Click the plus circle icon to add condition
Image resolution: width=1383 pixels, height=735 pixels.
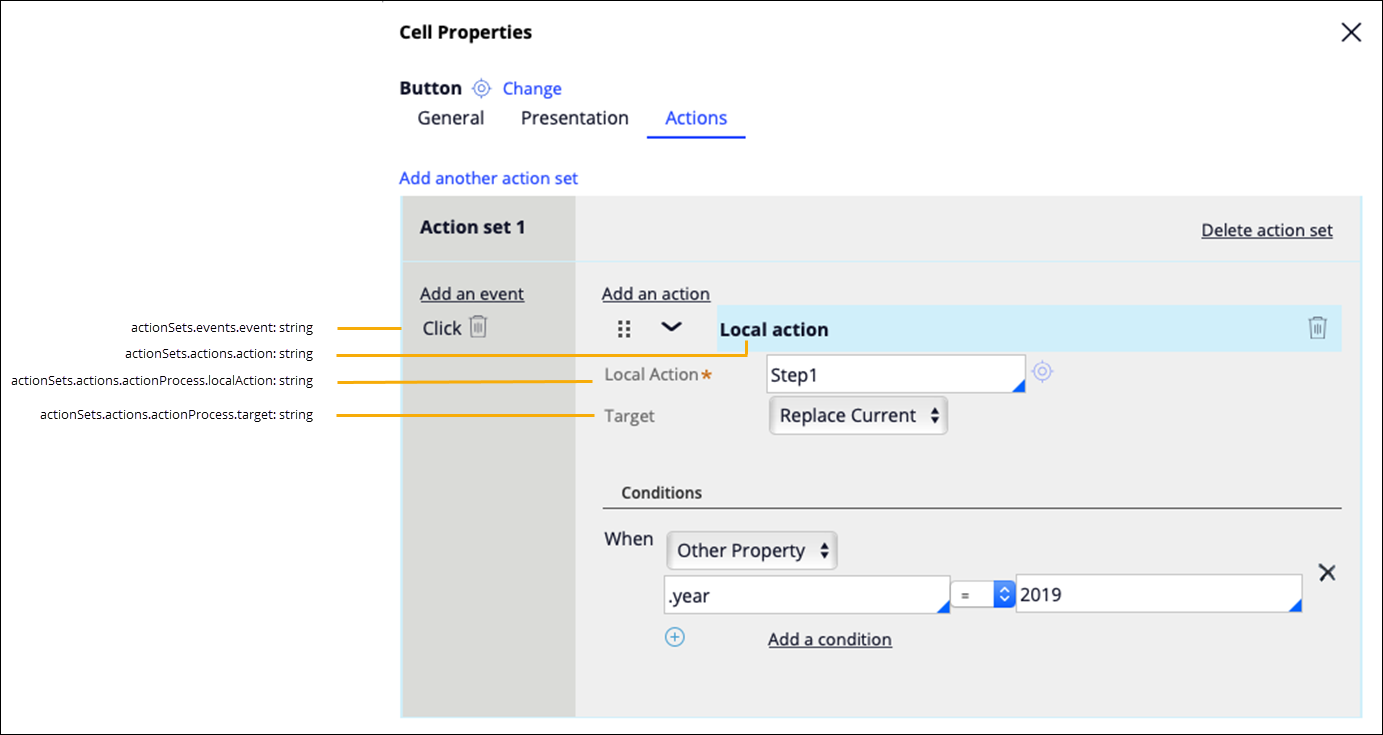[x=675, y=637]
